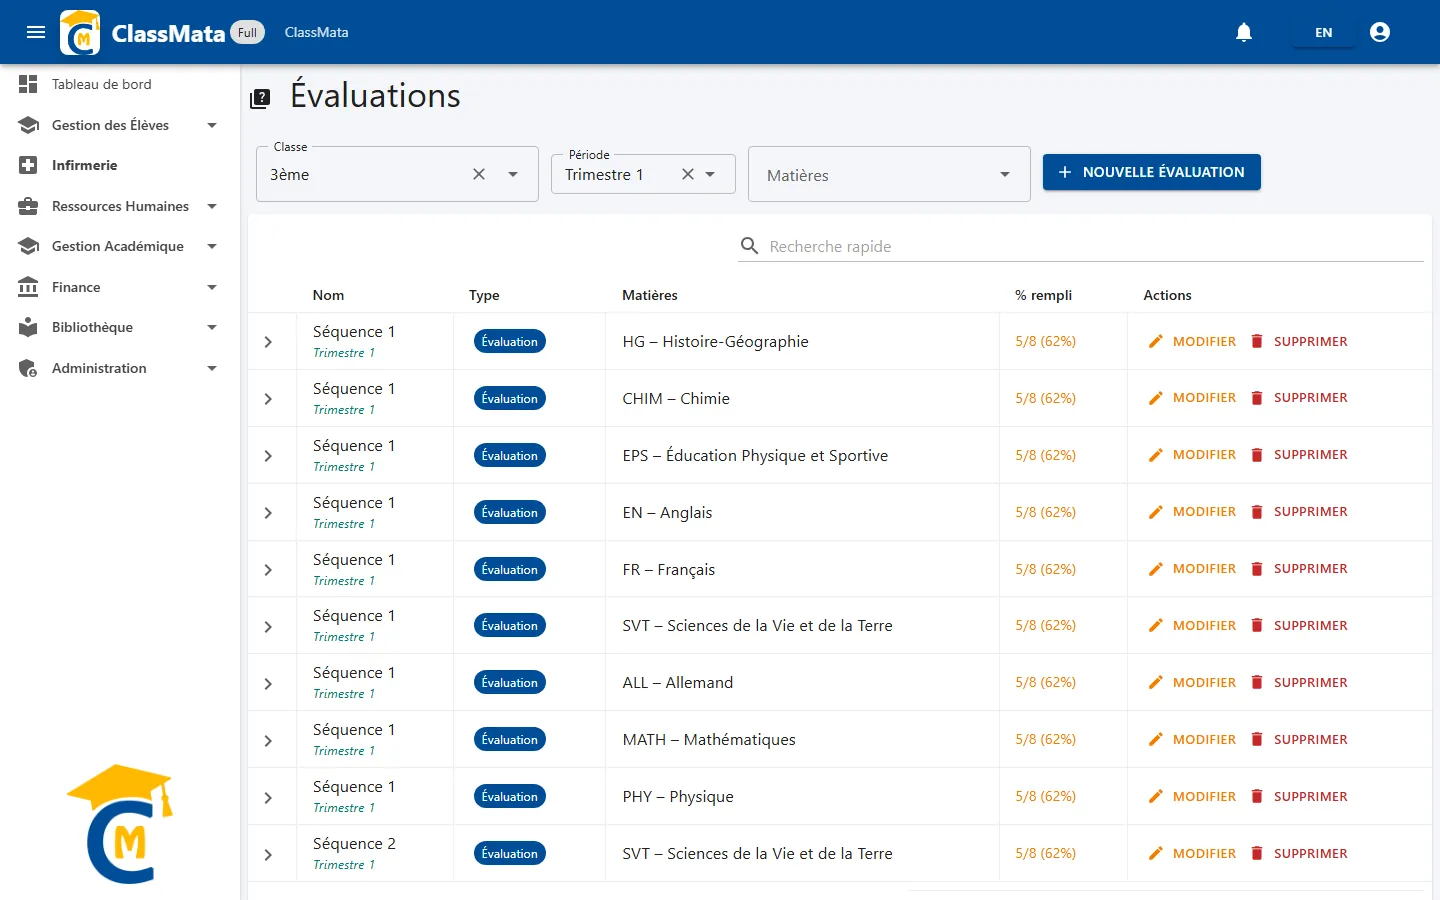Image resolution: width=1440 pixels, height=900 pixels.
Task: Click trash icon for FR – Français row
Action: tap(1257, 569)
